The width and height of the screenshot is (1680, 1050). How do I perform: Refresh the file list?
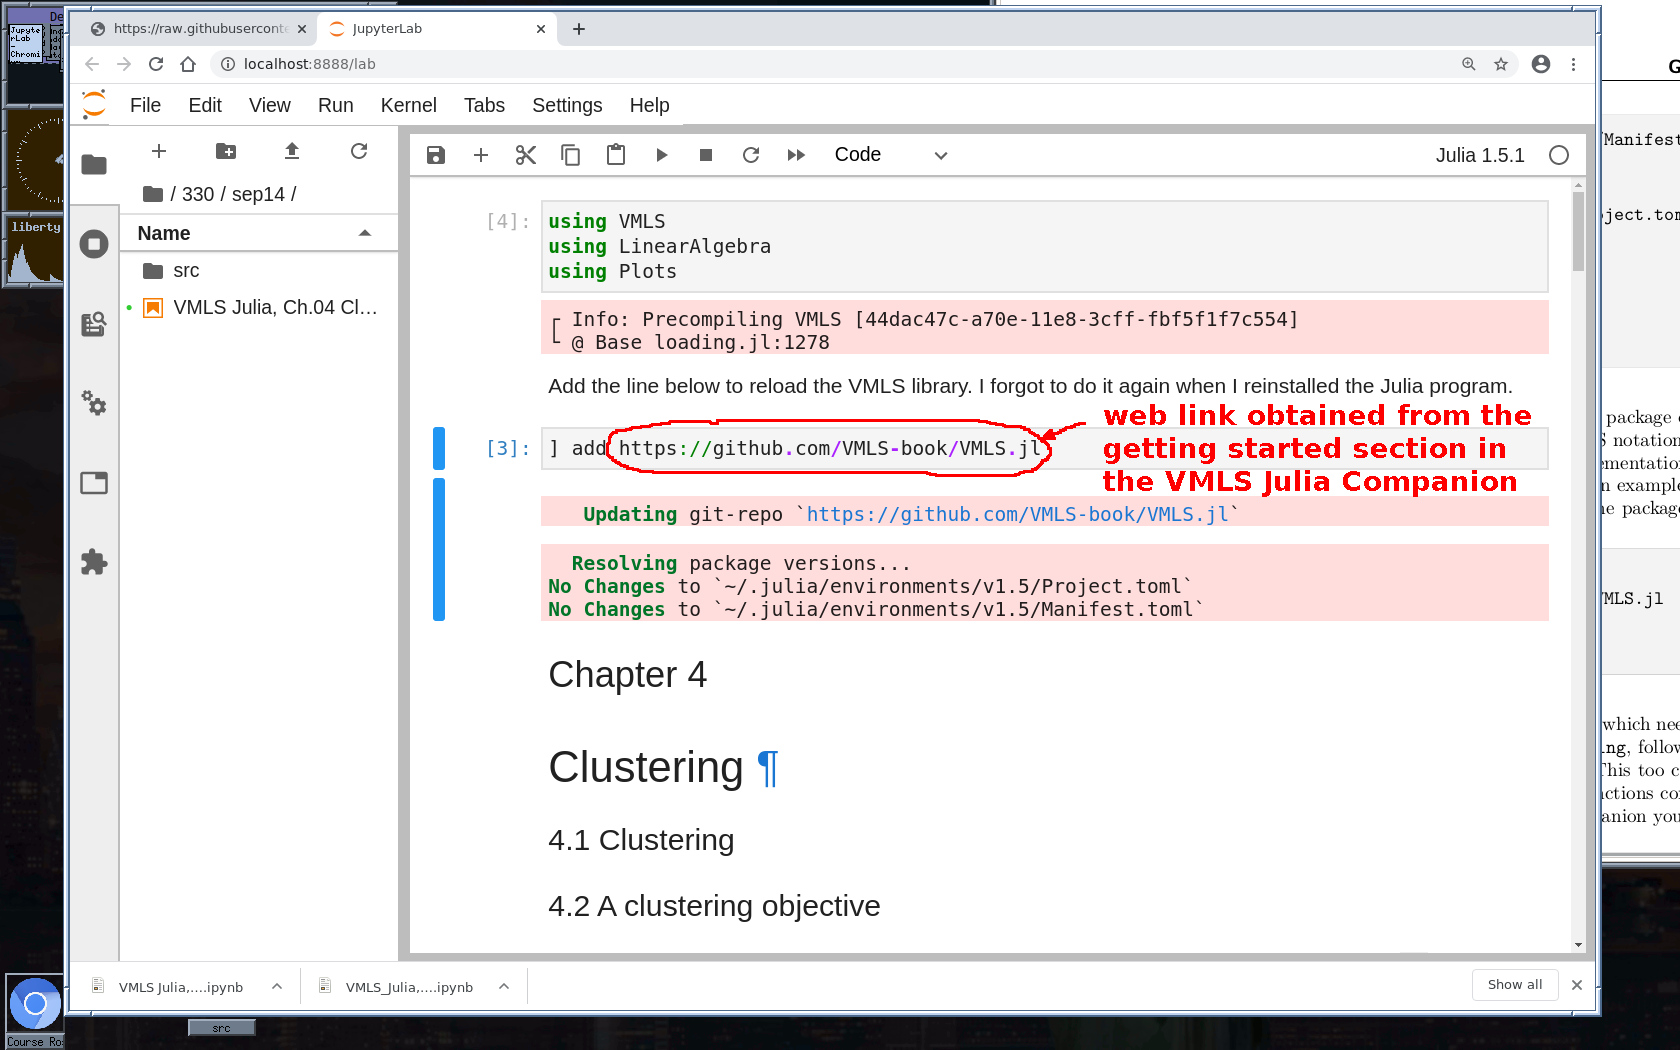[359, 151]
